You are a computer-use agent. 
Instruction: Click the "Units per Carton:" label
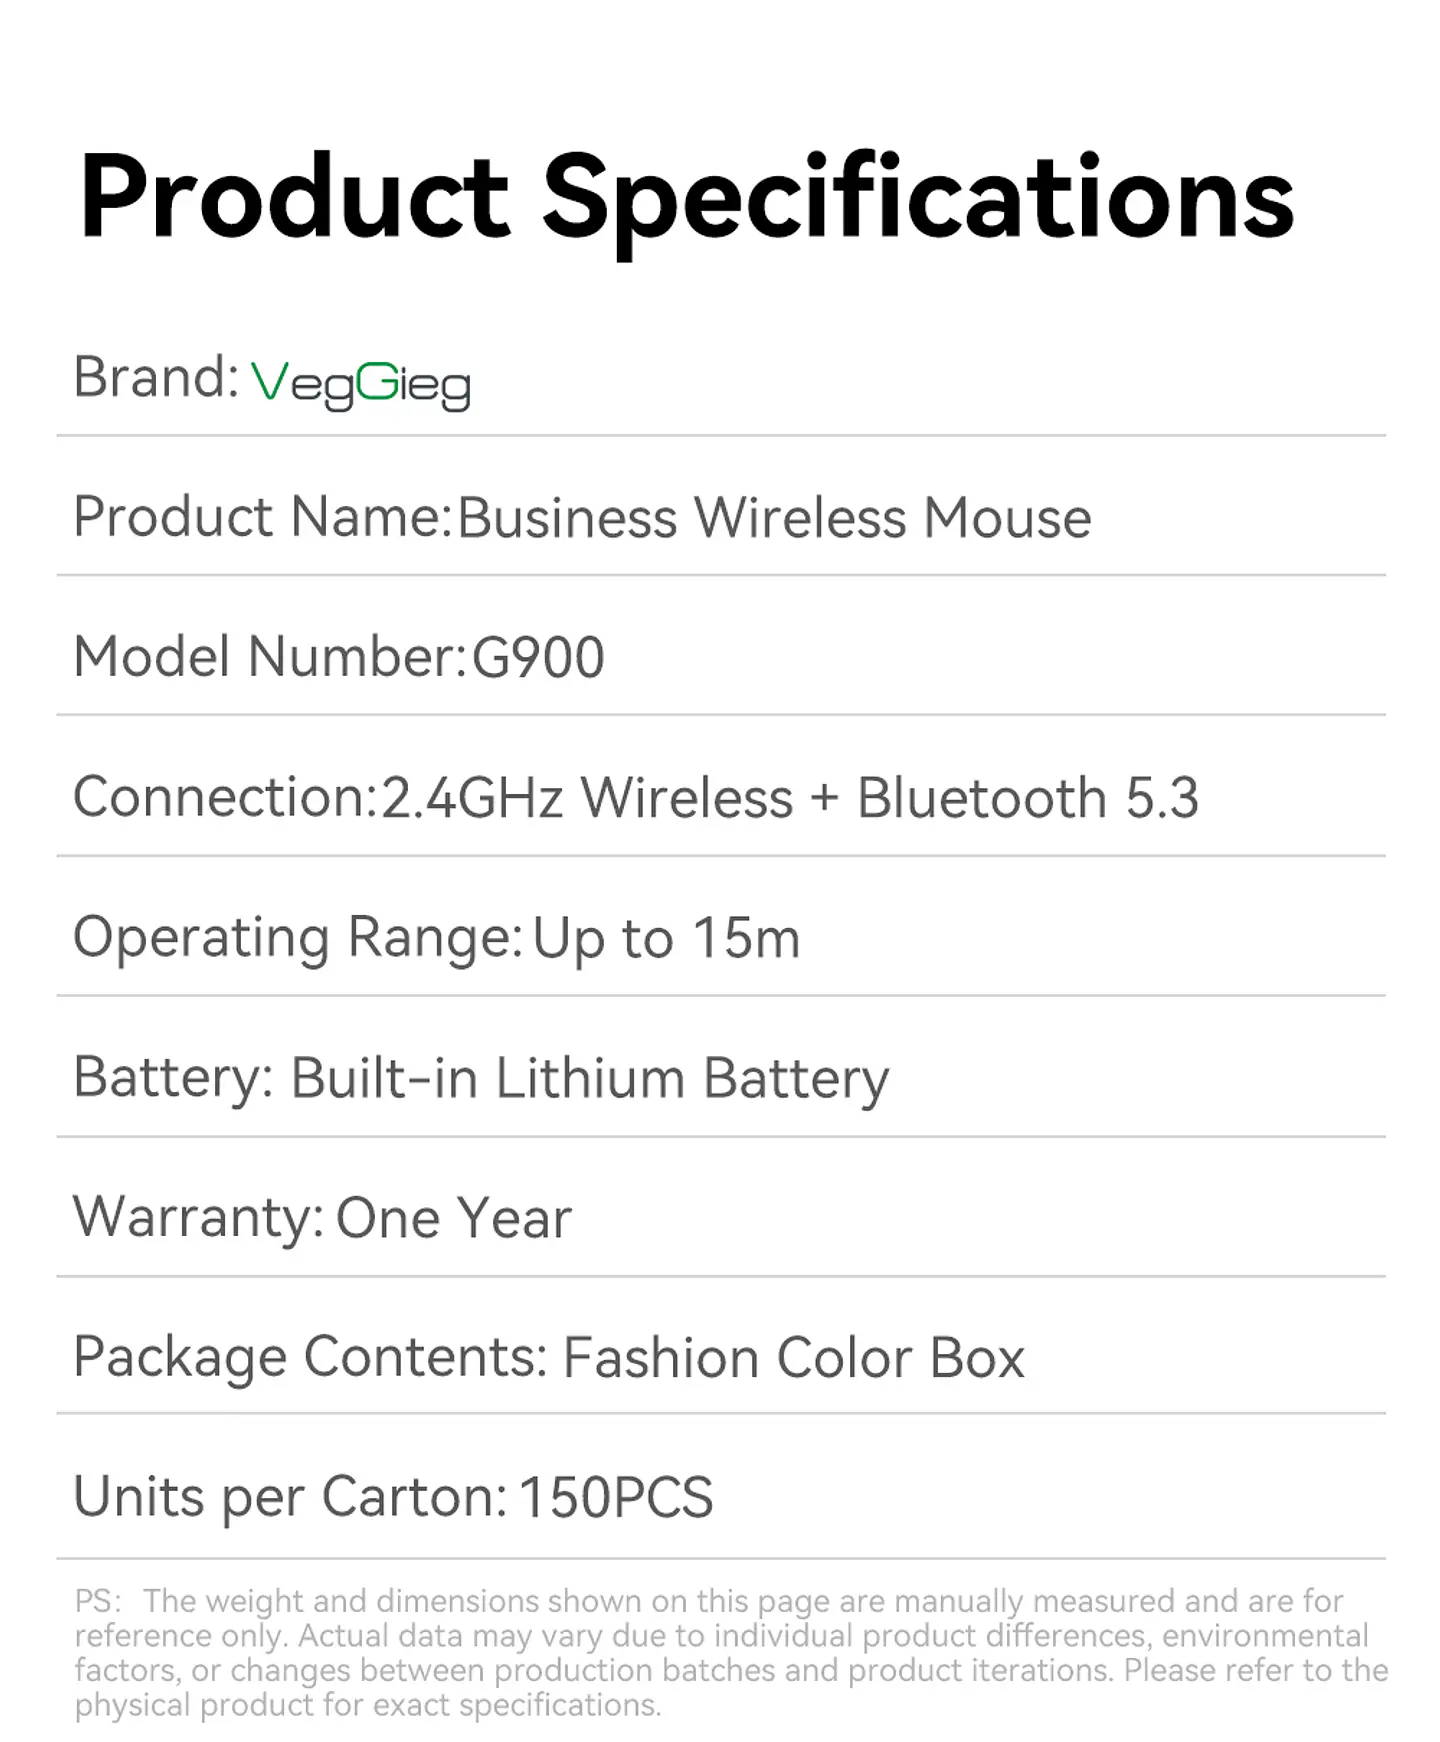pyautogui.click(x=290, y=1497)
